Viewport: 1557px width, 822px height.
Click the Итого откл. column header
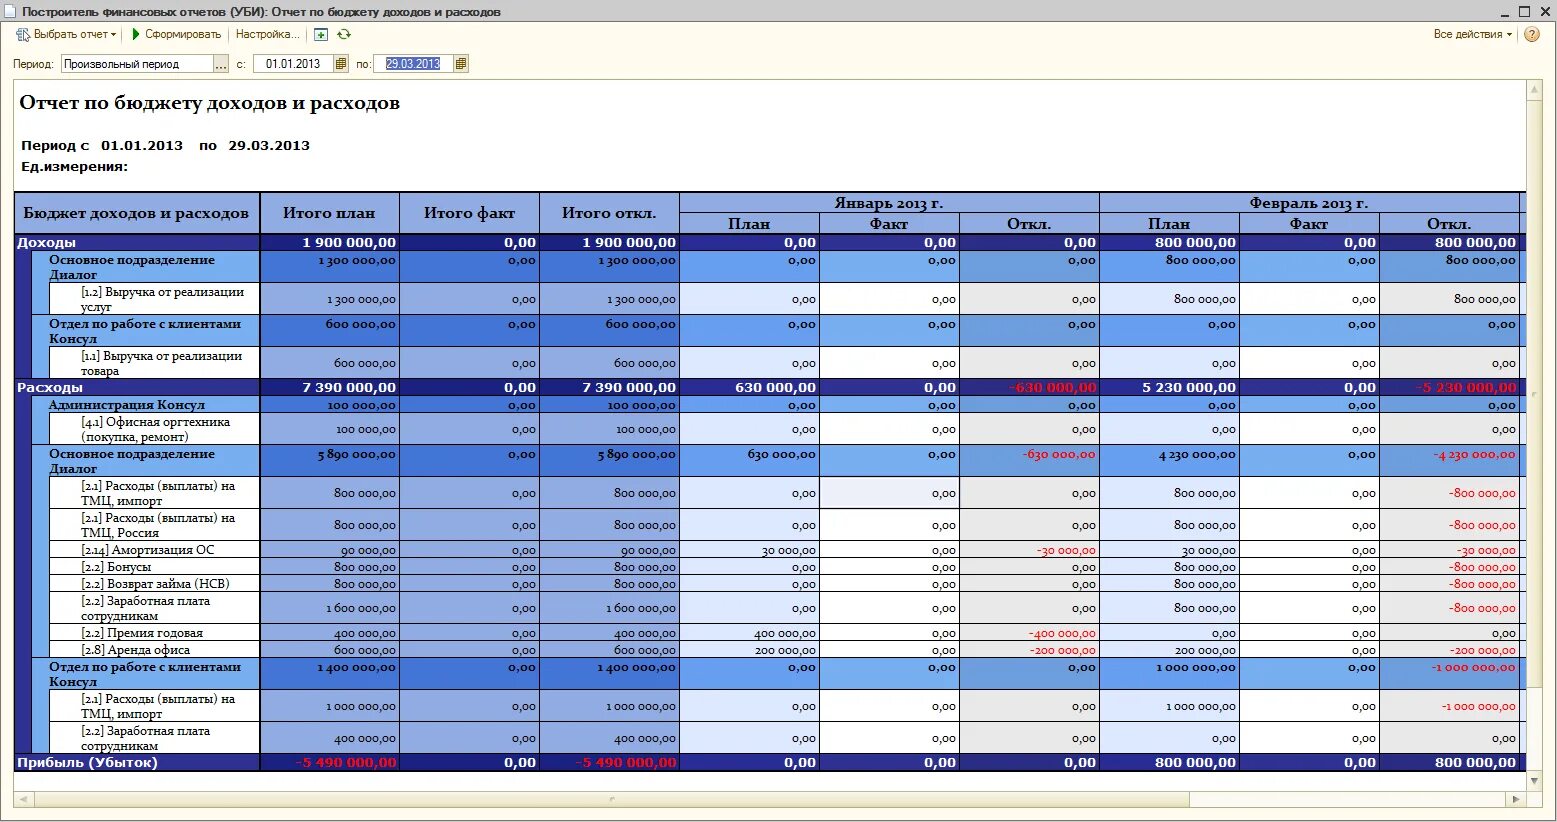(x=610, y=213)
